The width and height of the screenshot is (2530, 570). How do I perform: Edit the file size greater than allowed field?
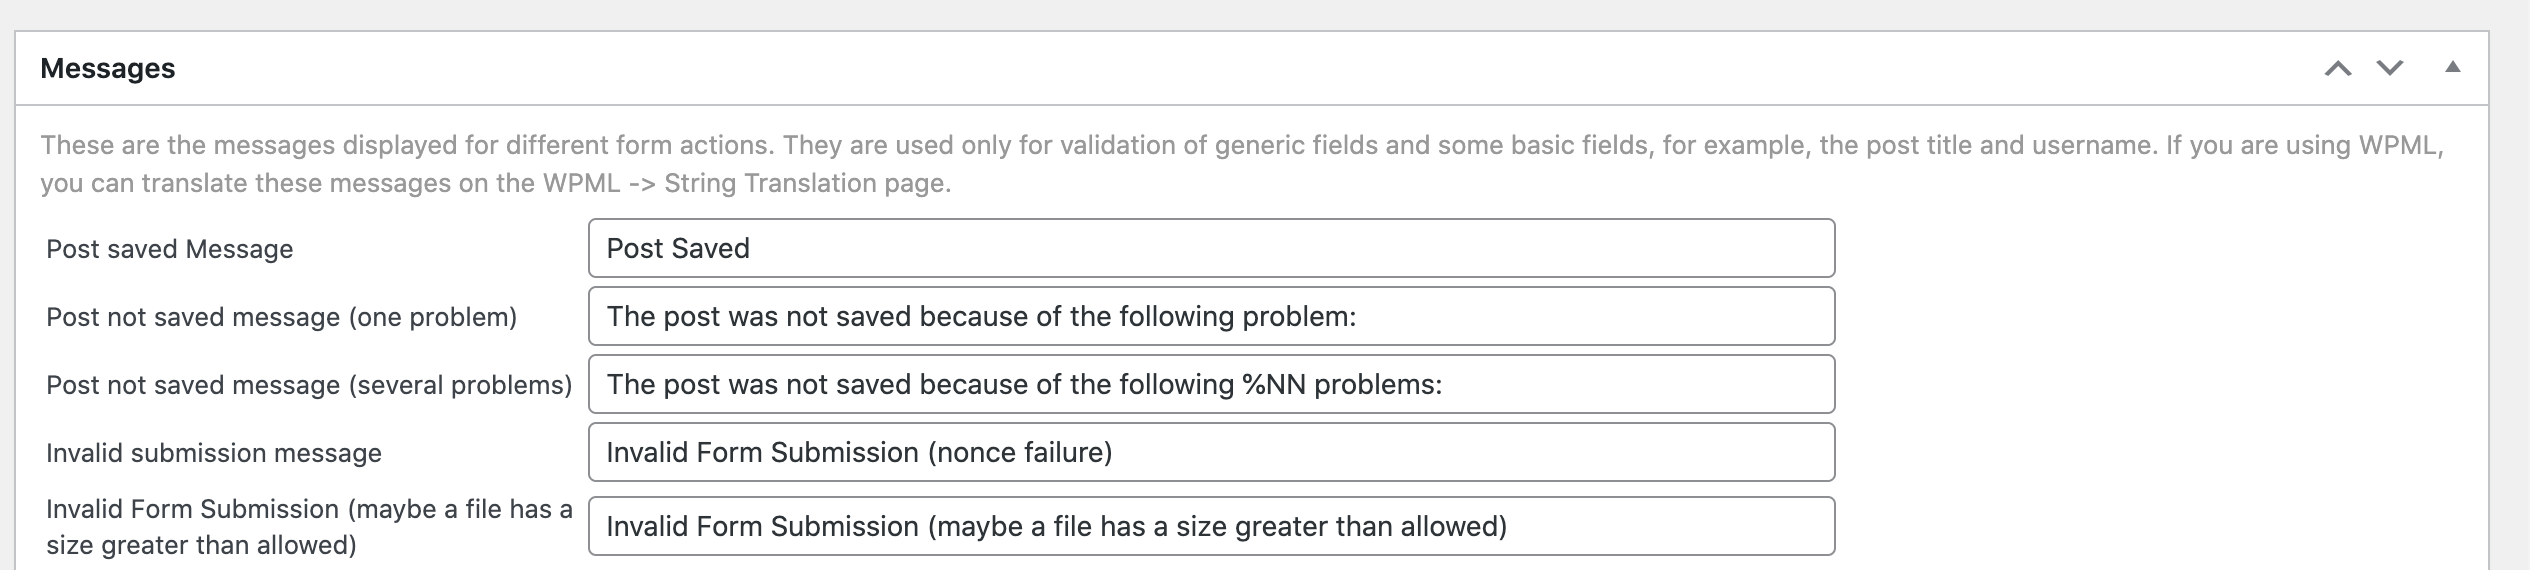(x=1211, y=526)
